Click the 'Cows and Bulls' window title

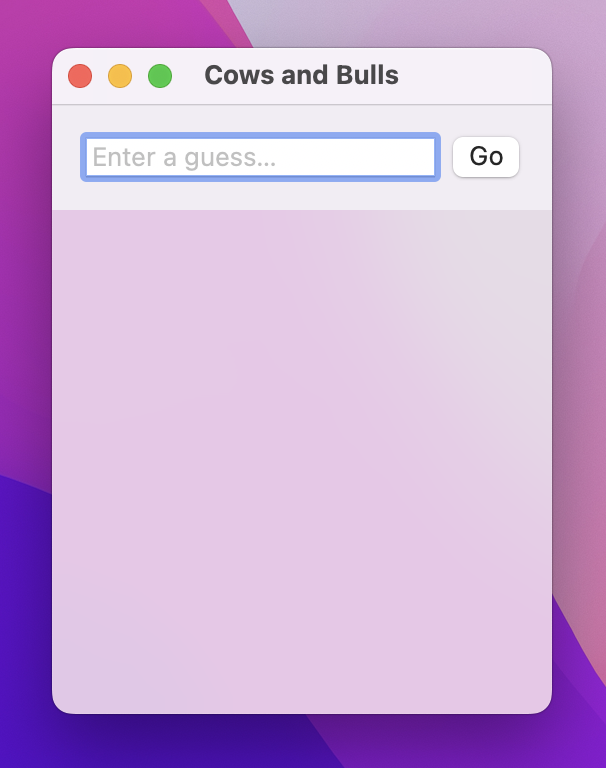(x=301, y=75)
